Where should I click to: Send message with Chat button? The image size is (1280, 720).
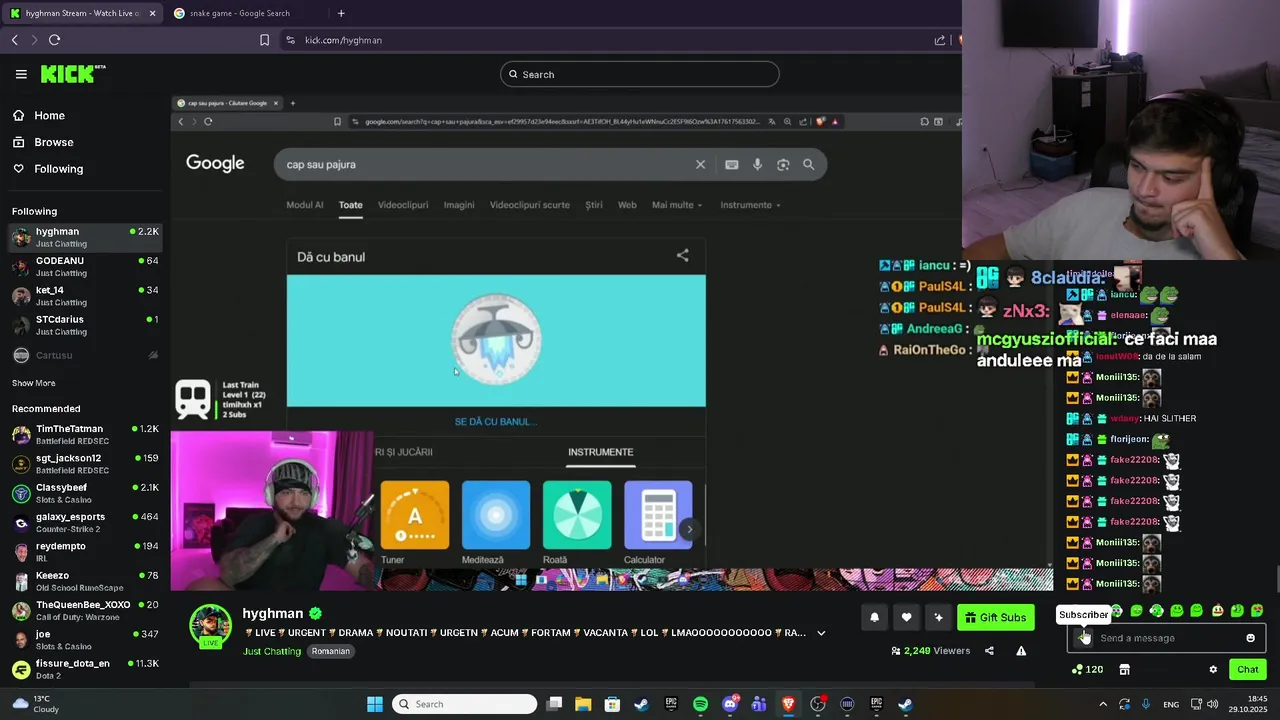[1248, 670]
